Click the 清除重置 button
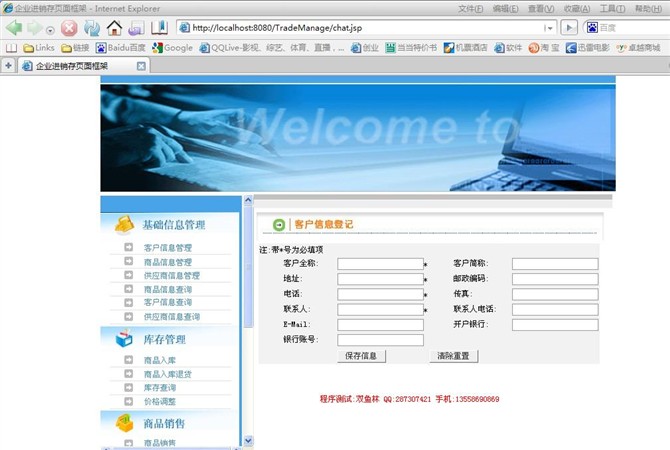This screenshot has height=450, width=670. coord(453,356)
